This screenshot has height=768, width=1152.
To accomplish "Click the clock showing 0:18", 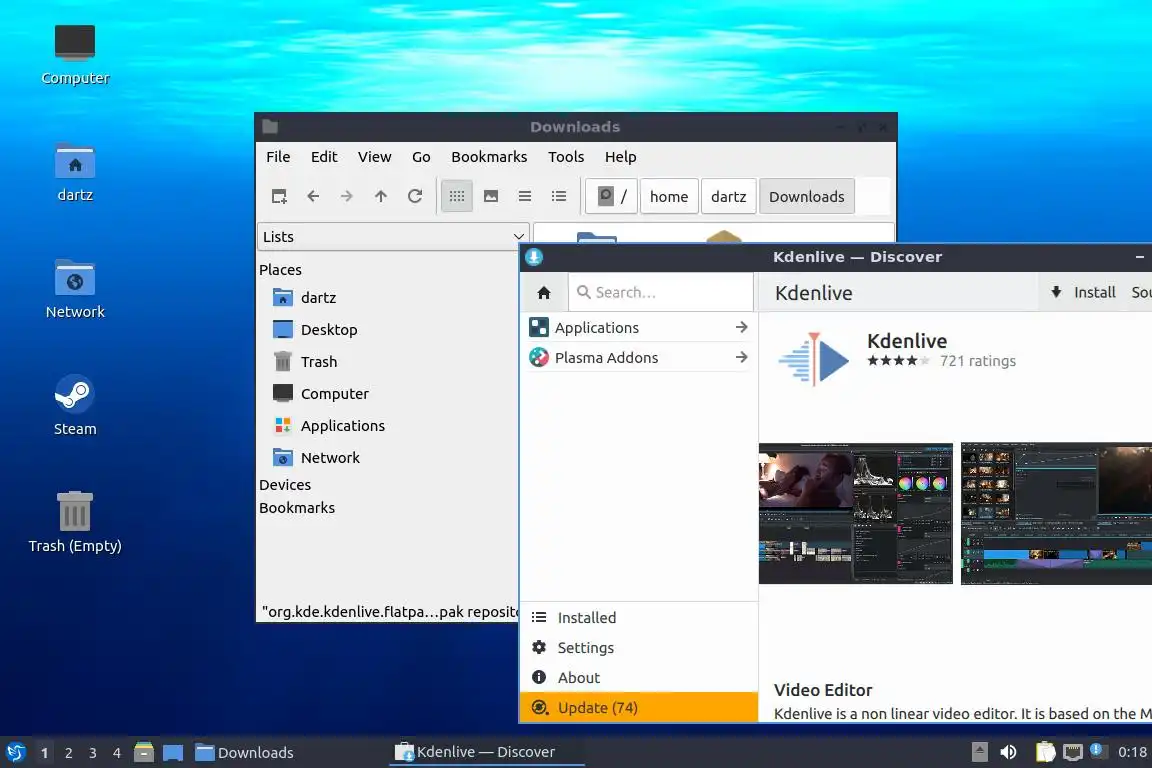I will [x=1132, y=752].
